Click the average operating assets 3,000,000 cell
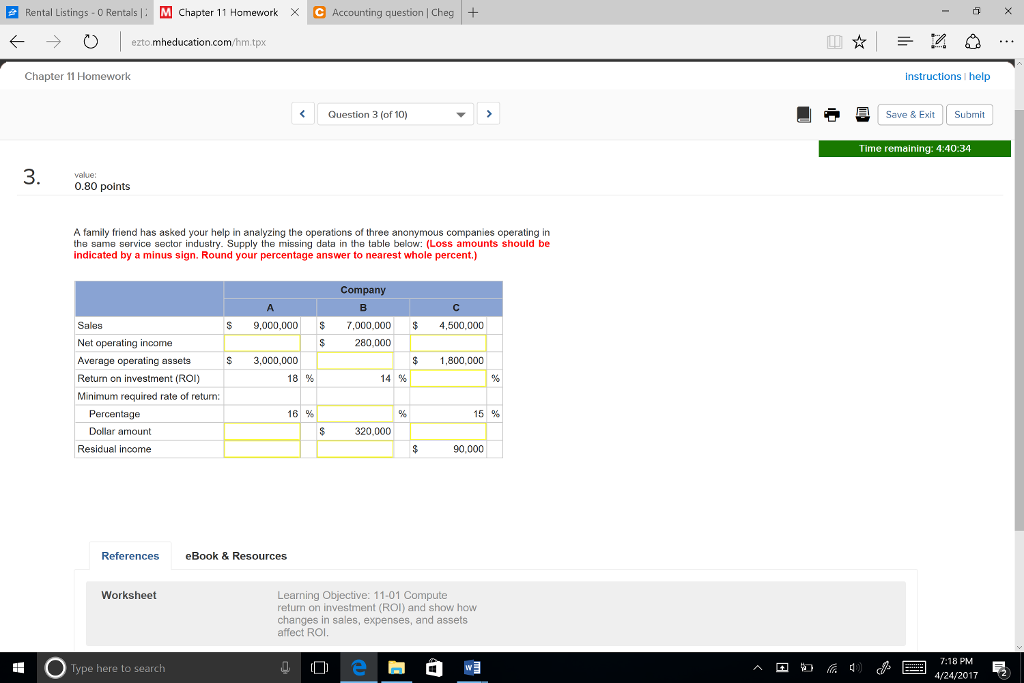This screenshot has width=1024, height=683. click(x=262, y=360)
